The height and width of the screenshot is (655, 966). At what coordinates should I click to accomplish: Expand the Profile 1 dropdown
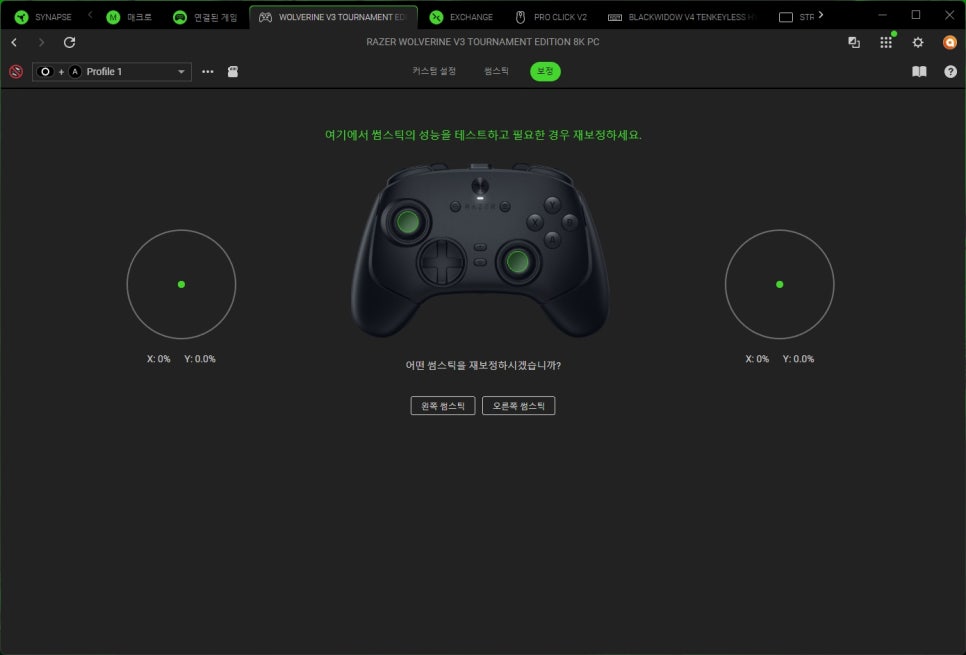(x=112, y=71)
